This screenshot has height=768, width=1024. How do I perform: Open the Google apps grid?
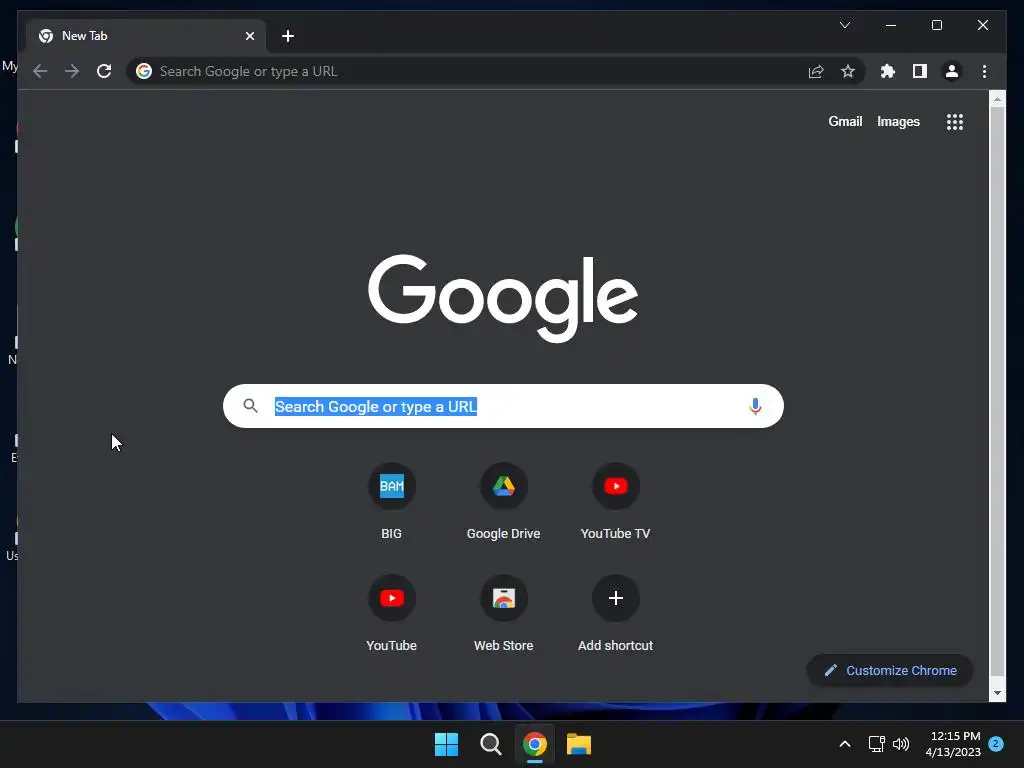coord(955,121)
